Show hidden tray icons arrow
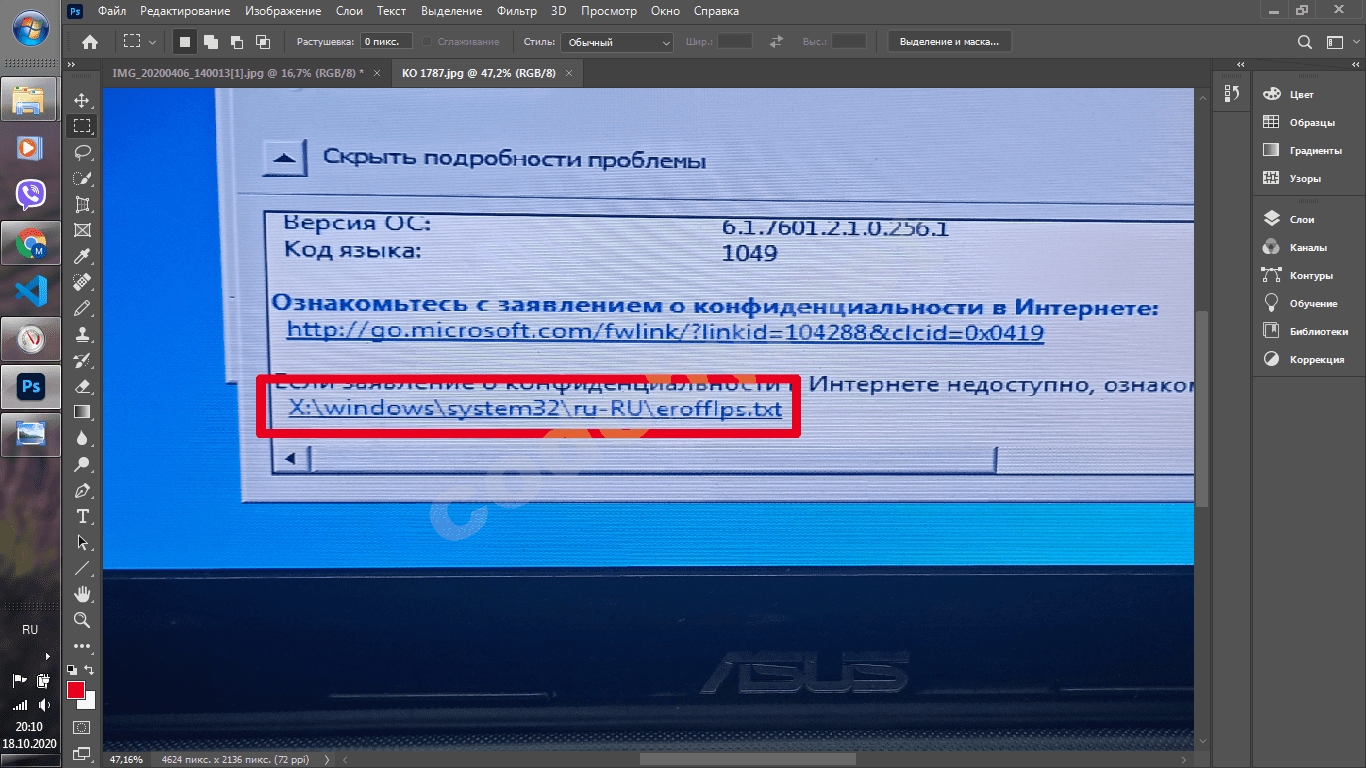This screenshot has height=768, width=1366. click(47, 656)
